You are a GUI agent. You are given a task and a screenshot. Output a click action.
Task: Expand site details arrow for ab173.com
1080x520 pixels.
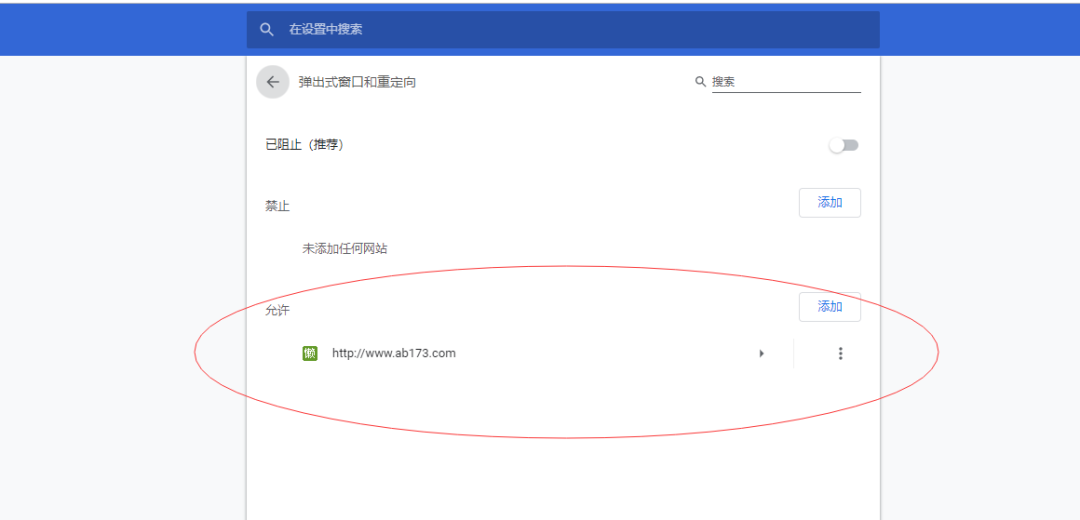coord(762,353)
